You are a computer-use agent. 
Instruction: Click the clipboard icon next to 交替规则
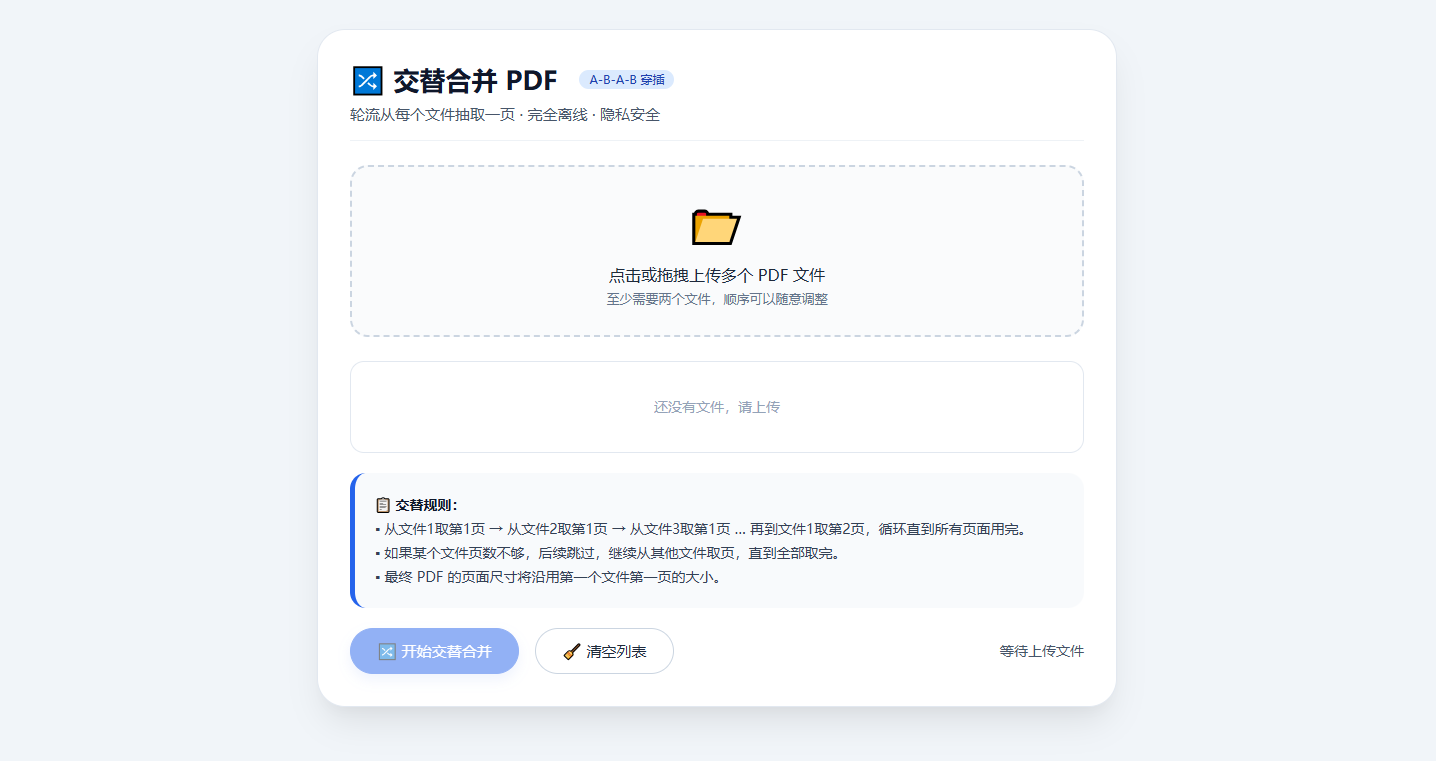[383, 505]
